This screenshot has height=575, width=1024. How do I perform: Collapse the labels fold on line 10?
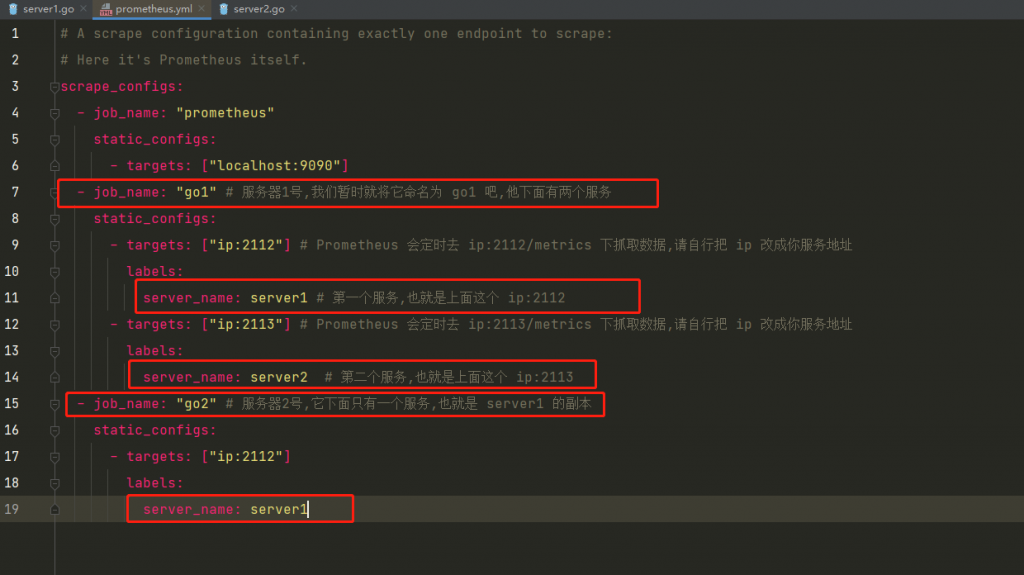tap(55, 272)
